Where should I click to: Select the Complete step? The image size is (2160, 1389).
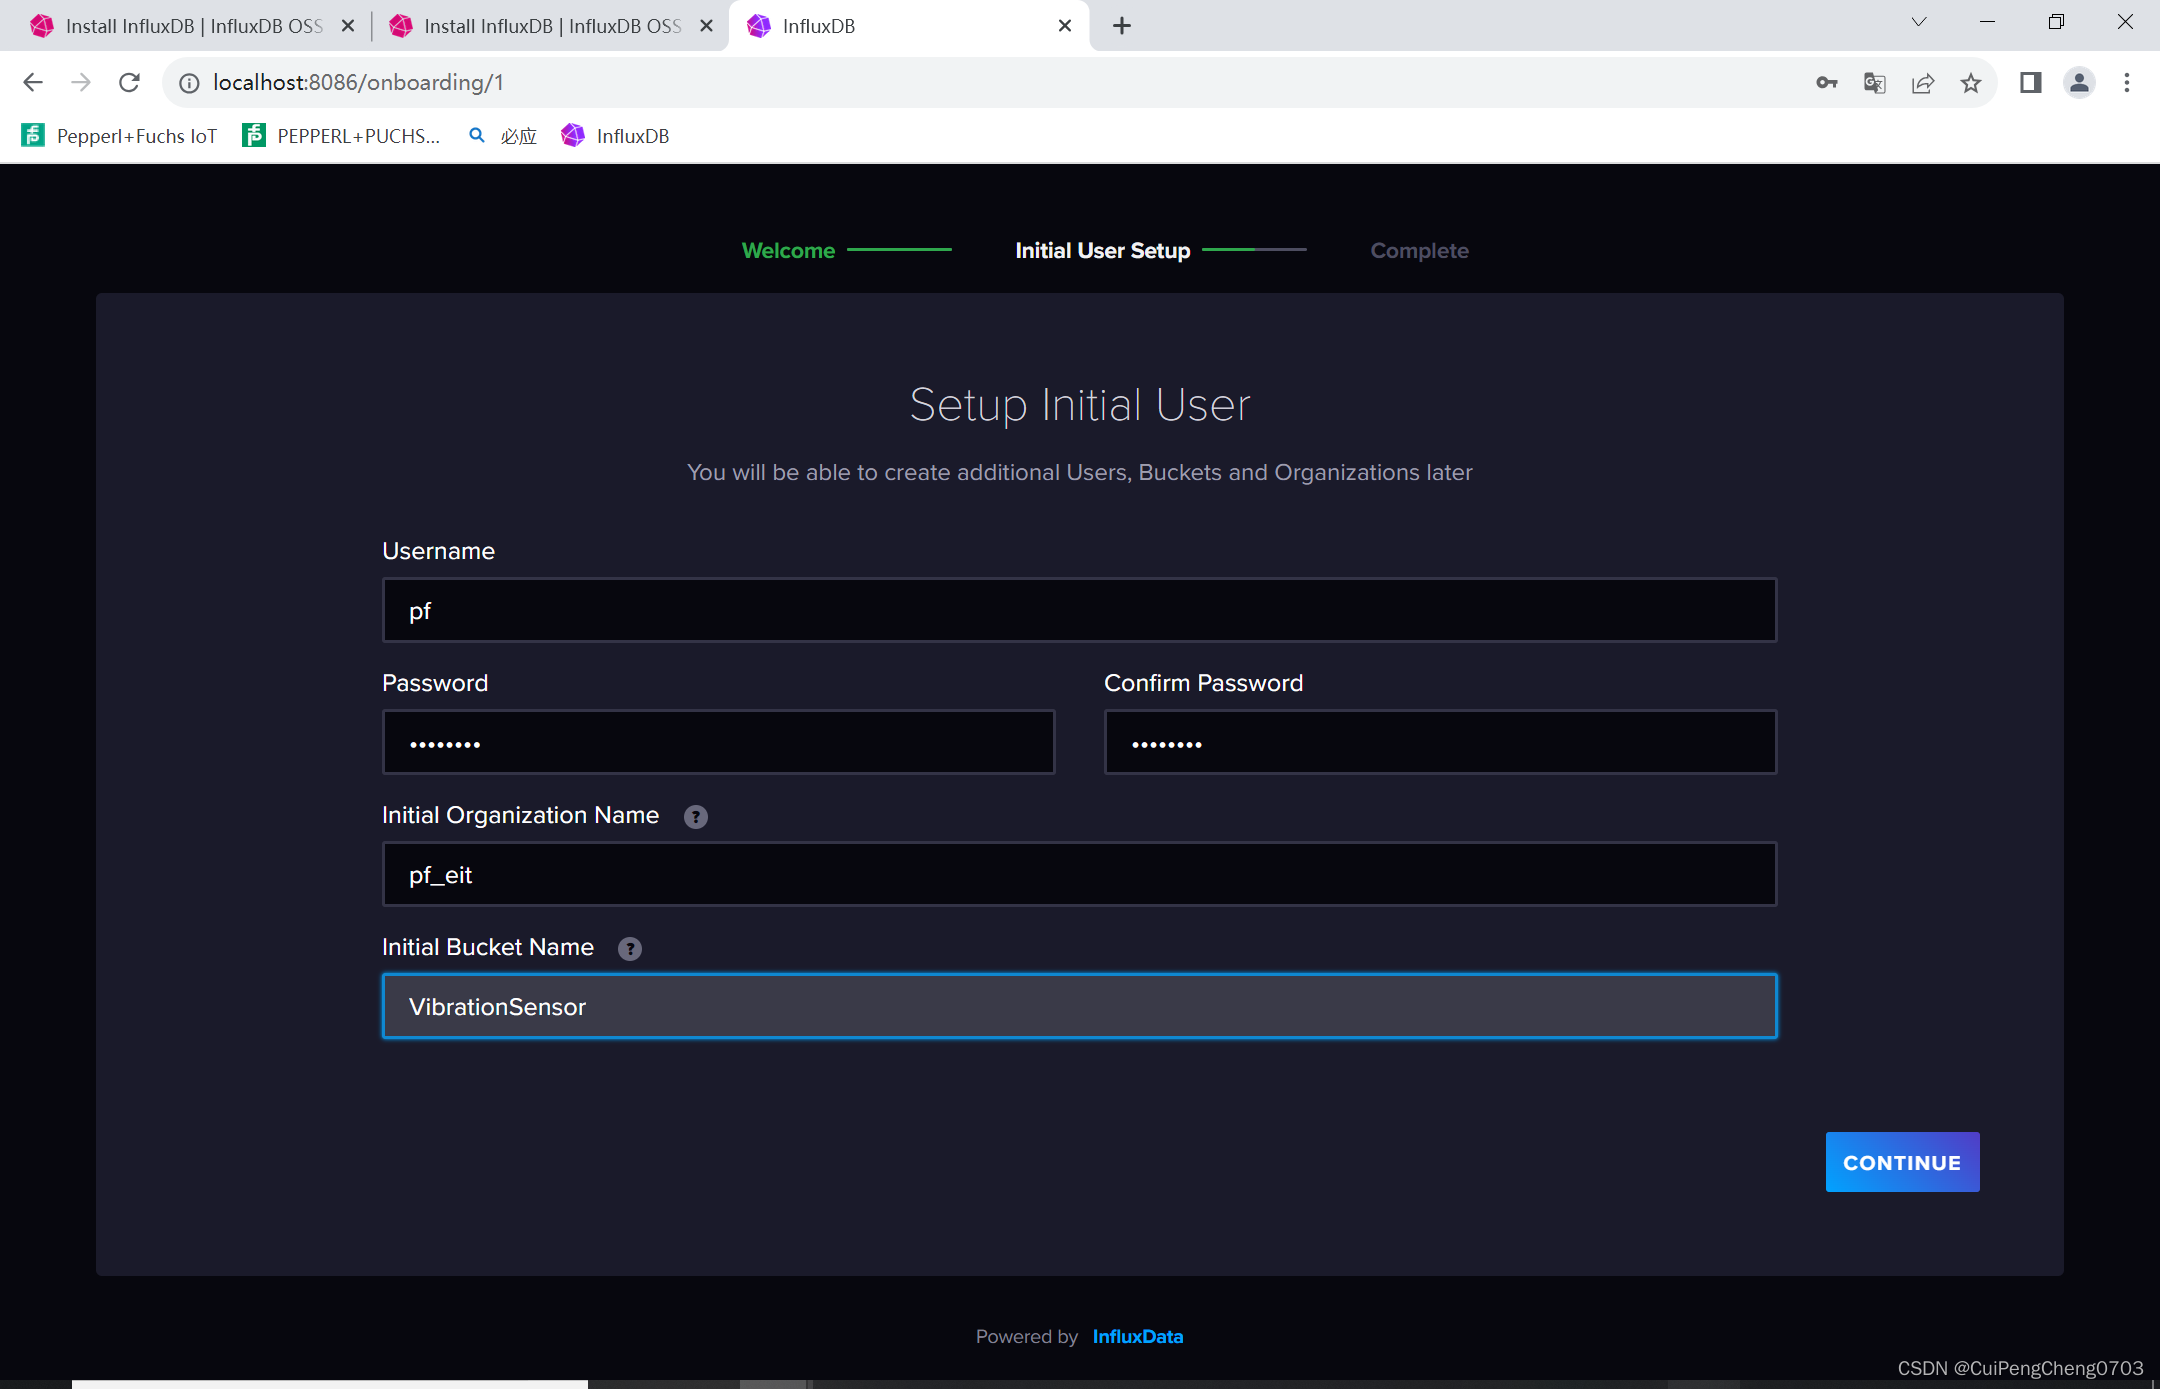coord(1419,251)
